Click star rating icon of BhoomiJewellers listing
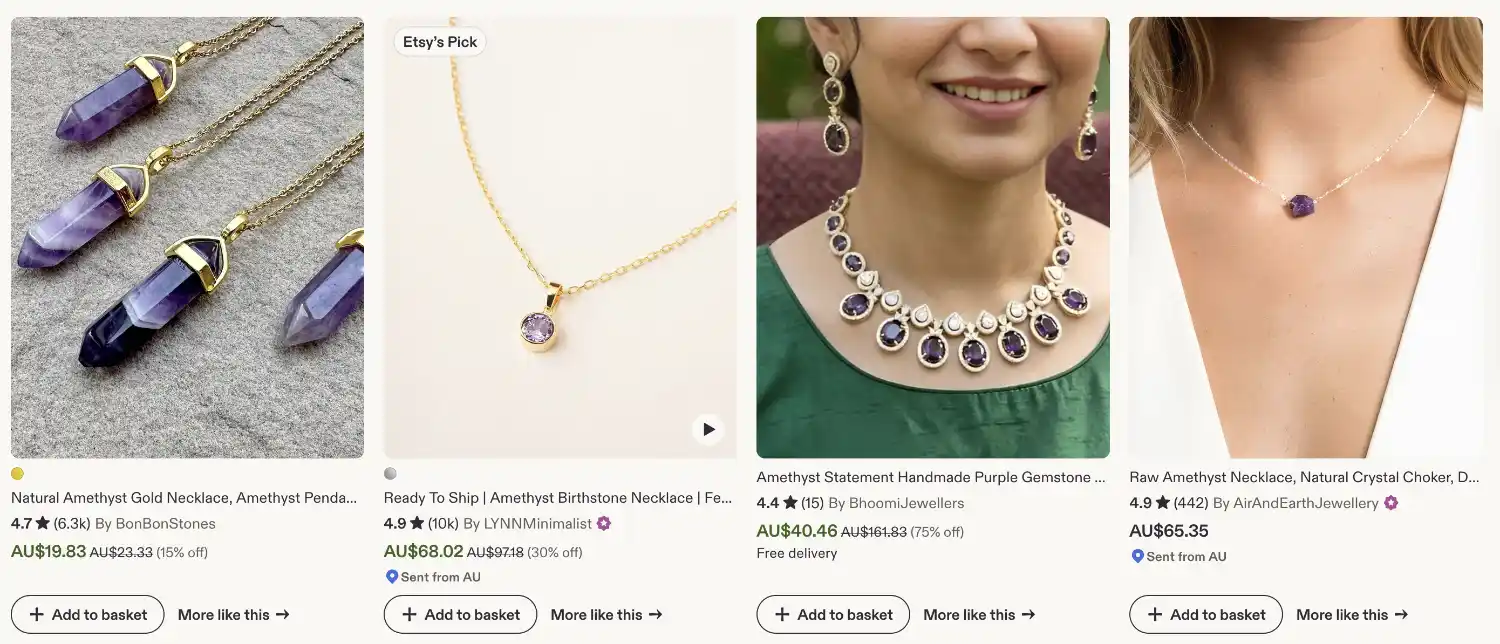The height and width of the screenshot is (644, 1500). [790, 503]
